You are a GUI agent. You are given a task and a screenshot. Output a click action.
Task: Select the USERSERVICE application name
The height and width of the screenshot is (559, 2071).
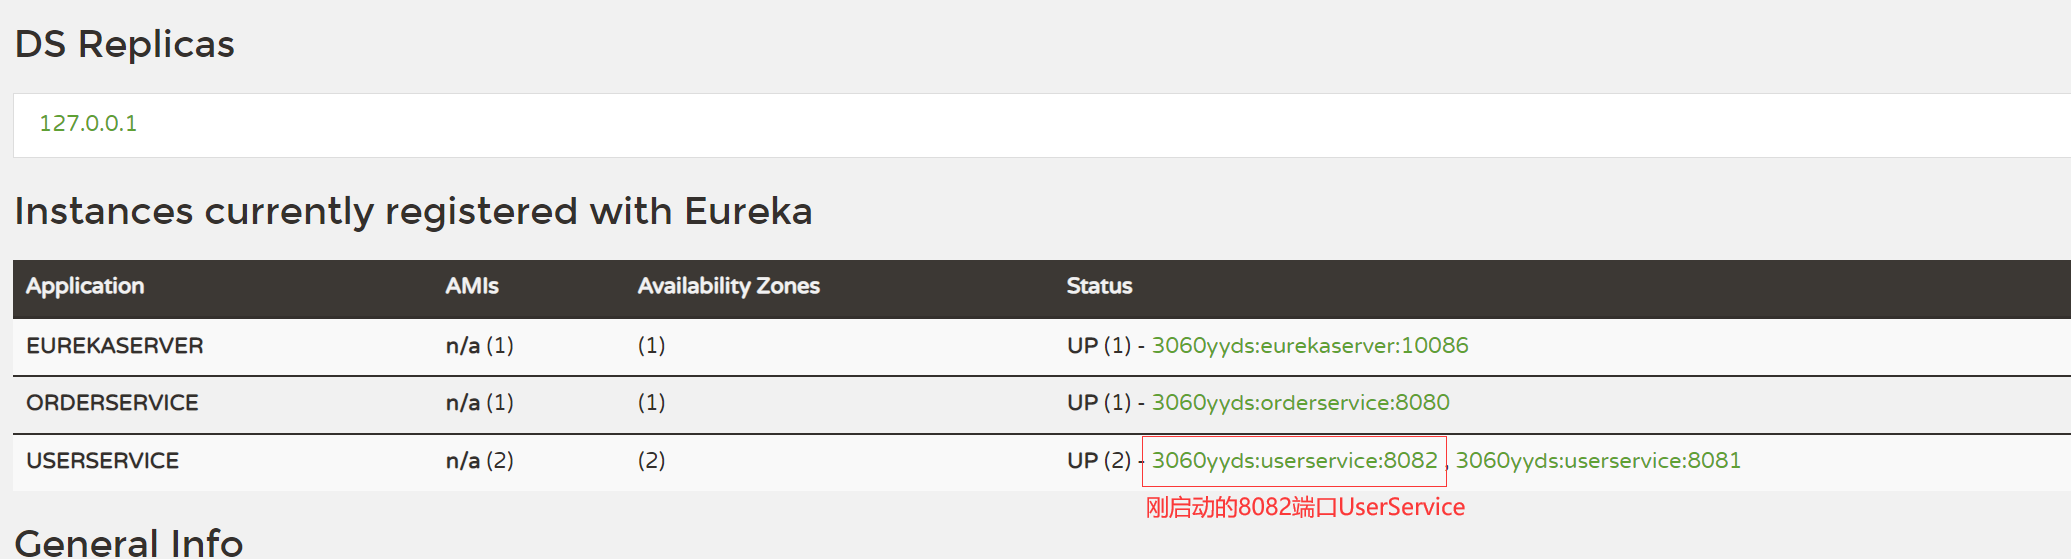tap(103, 461)
